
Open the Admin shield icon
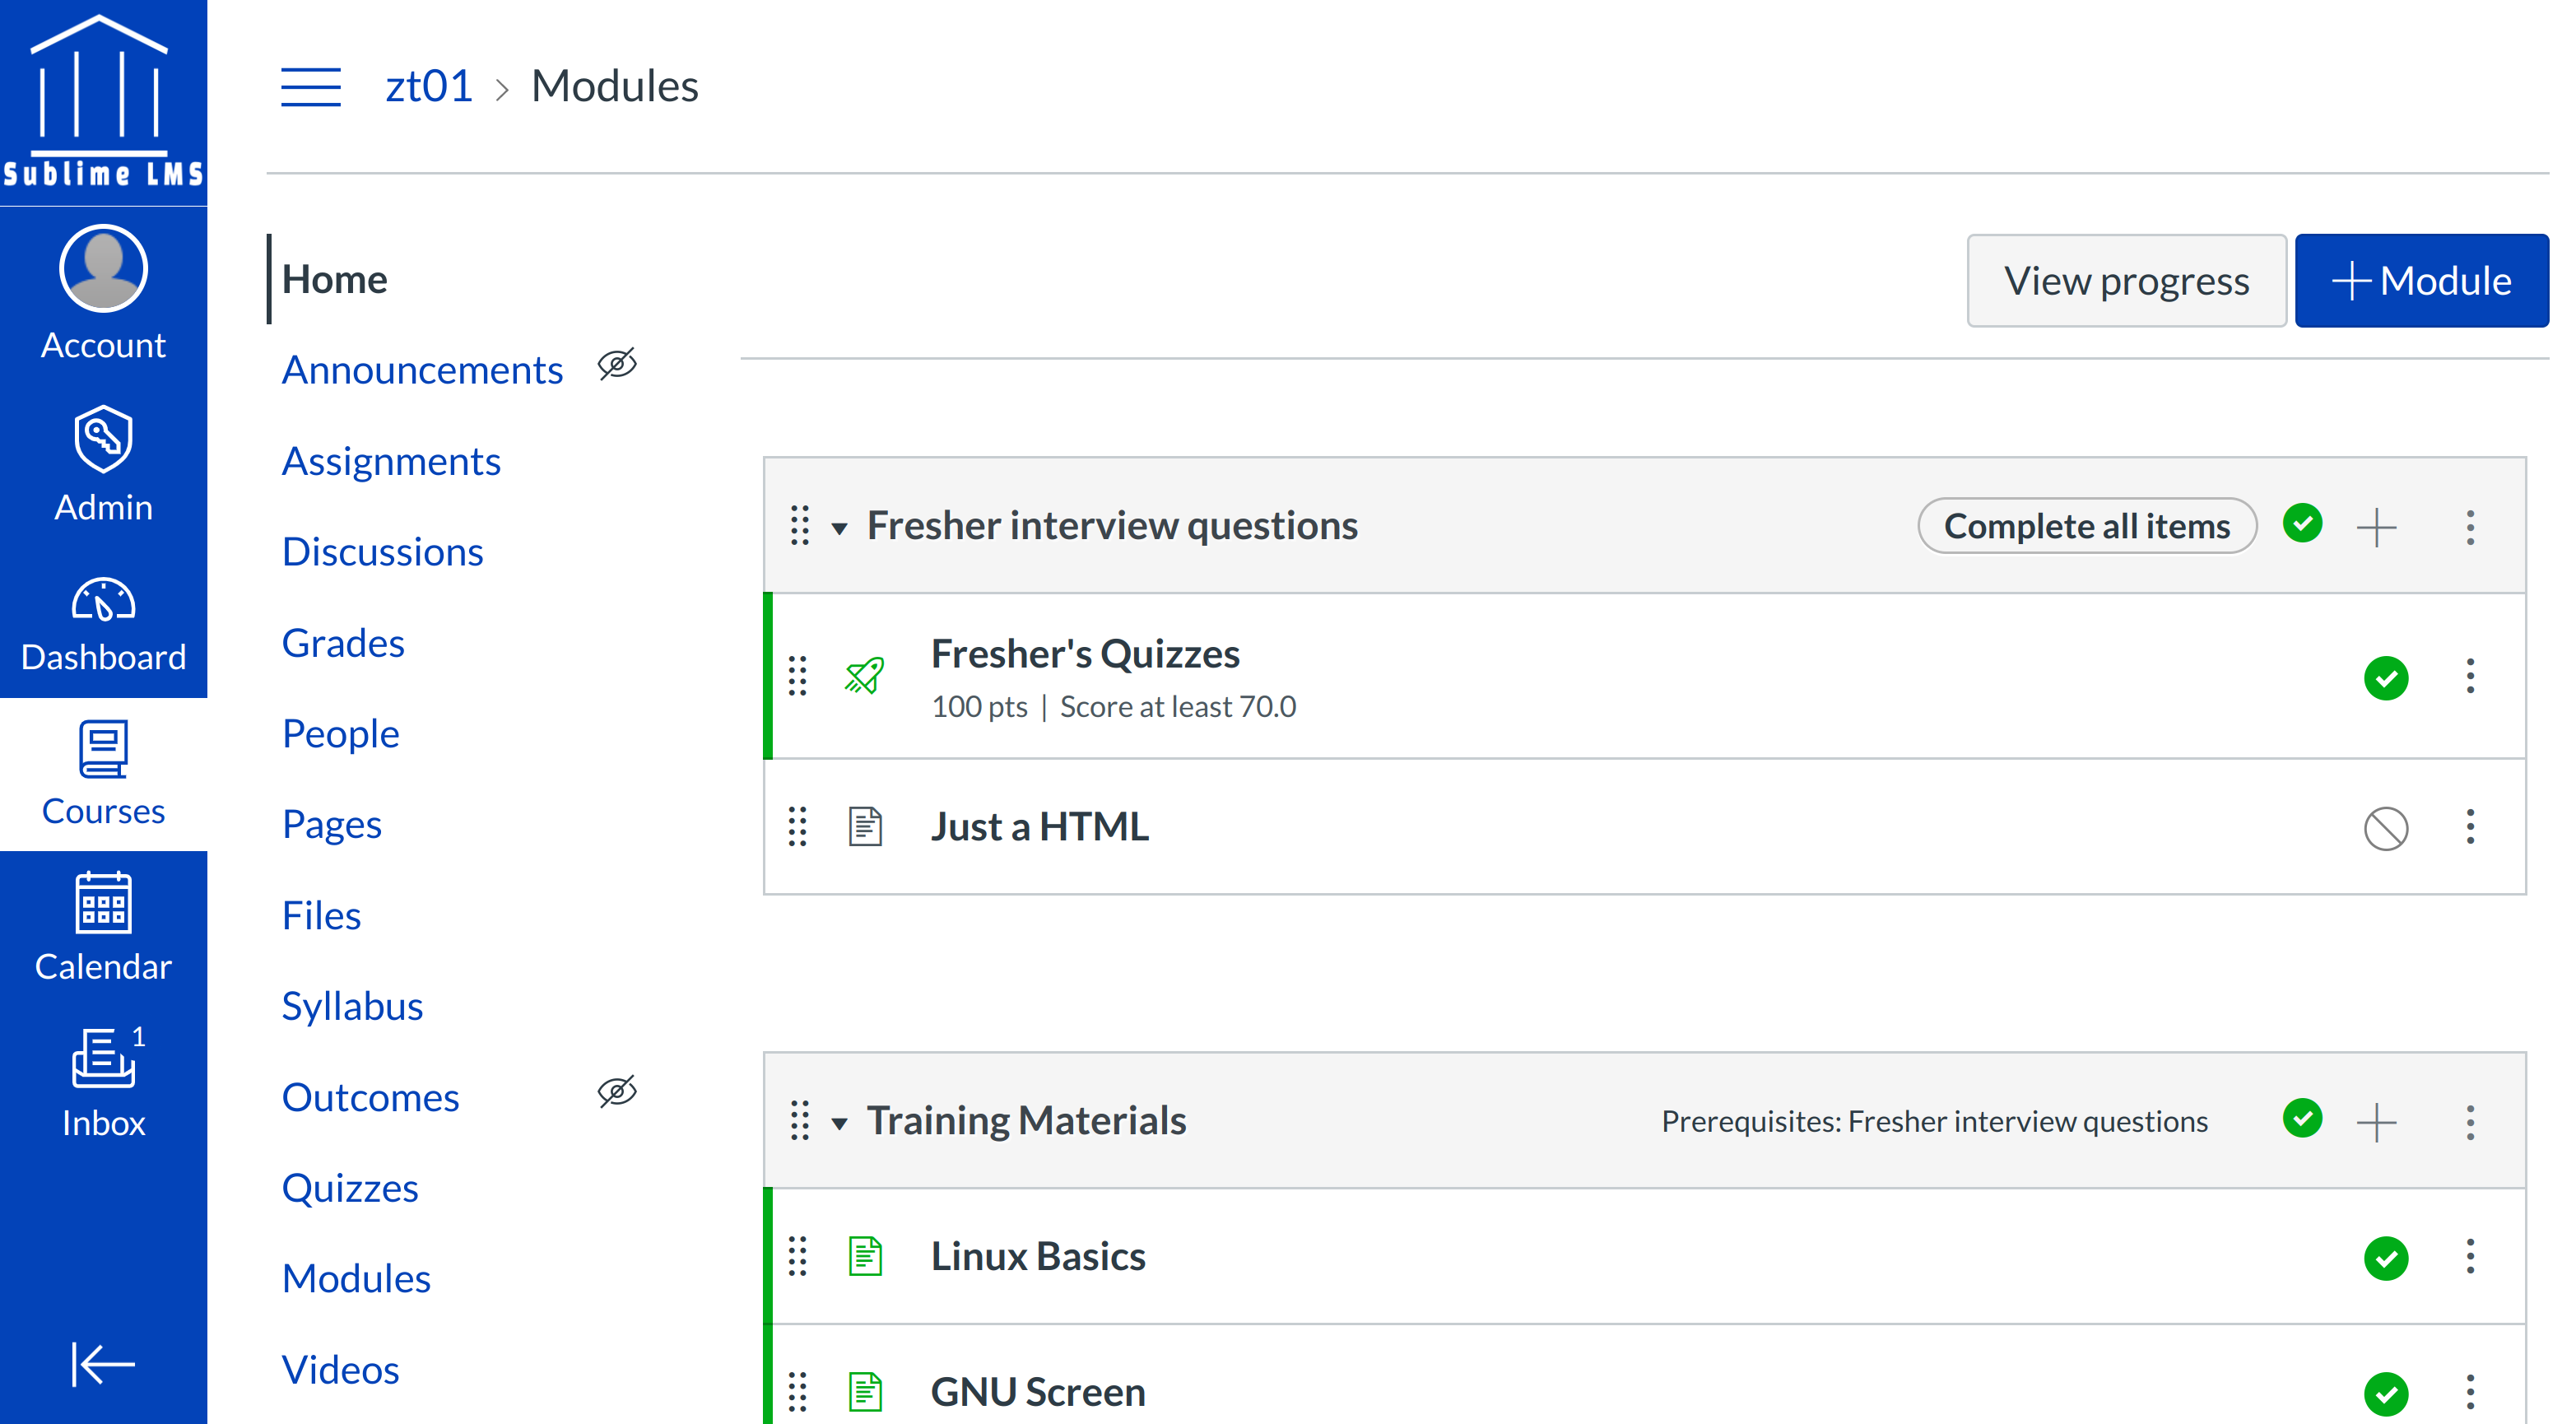(103, 439)
